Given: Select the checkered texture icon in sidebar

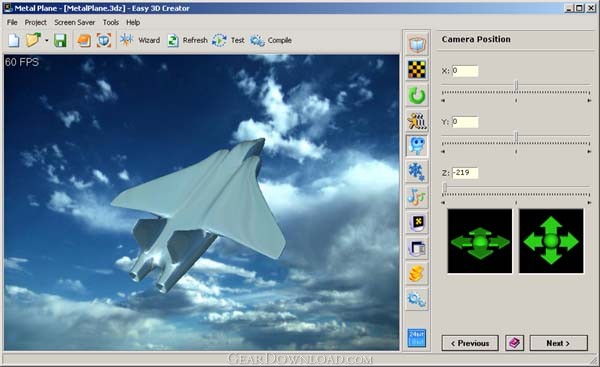Looking at the screenshot, I should 417,70.
